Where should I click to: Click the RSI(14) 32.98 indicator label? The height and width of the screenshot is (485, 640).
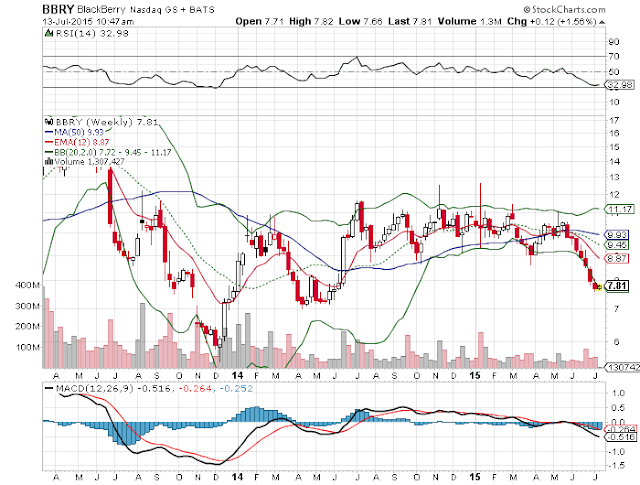(92, 33)
